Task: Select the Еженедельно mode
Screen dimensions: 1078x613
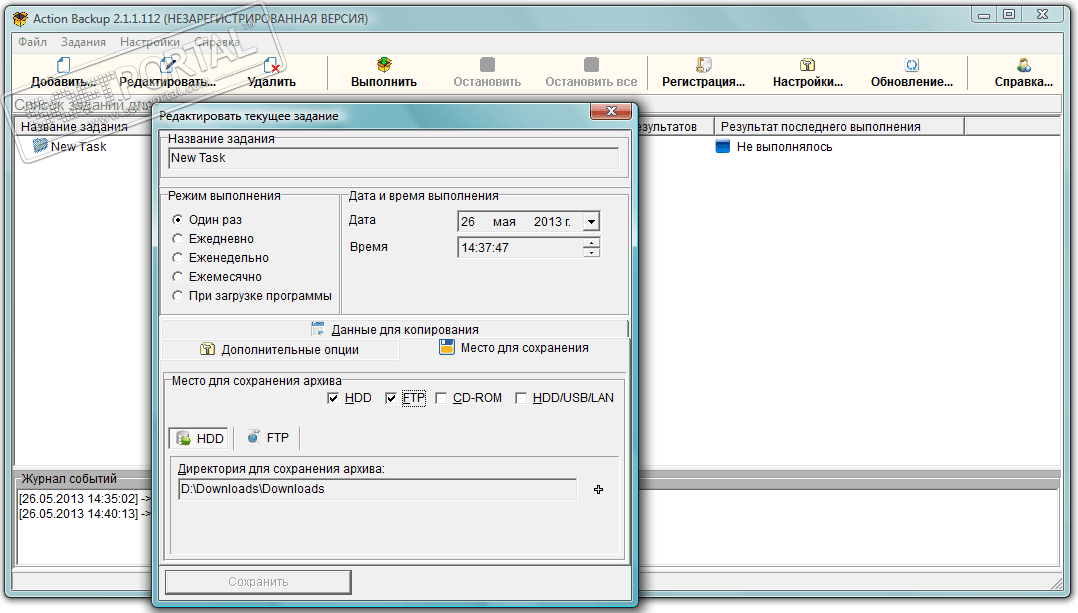Action: (177, 258)
